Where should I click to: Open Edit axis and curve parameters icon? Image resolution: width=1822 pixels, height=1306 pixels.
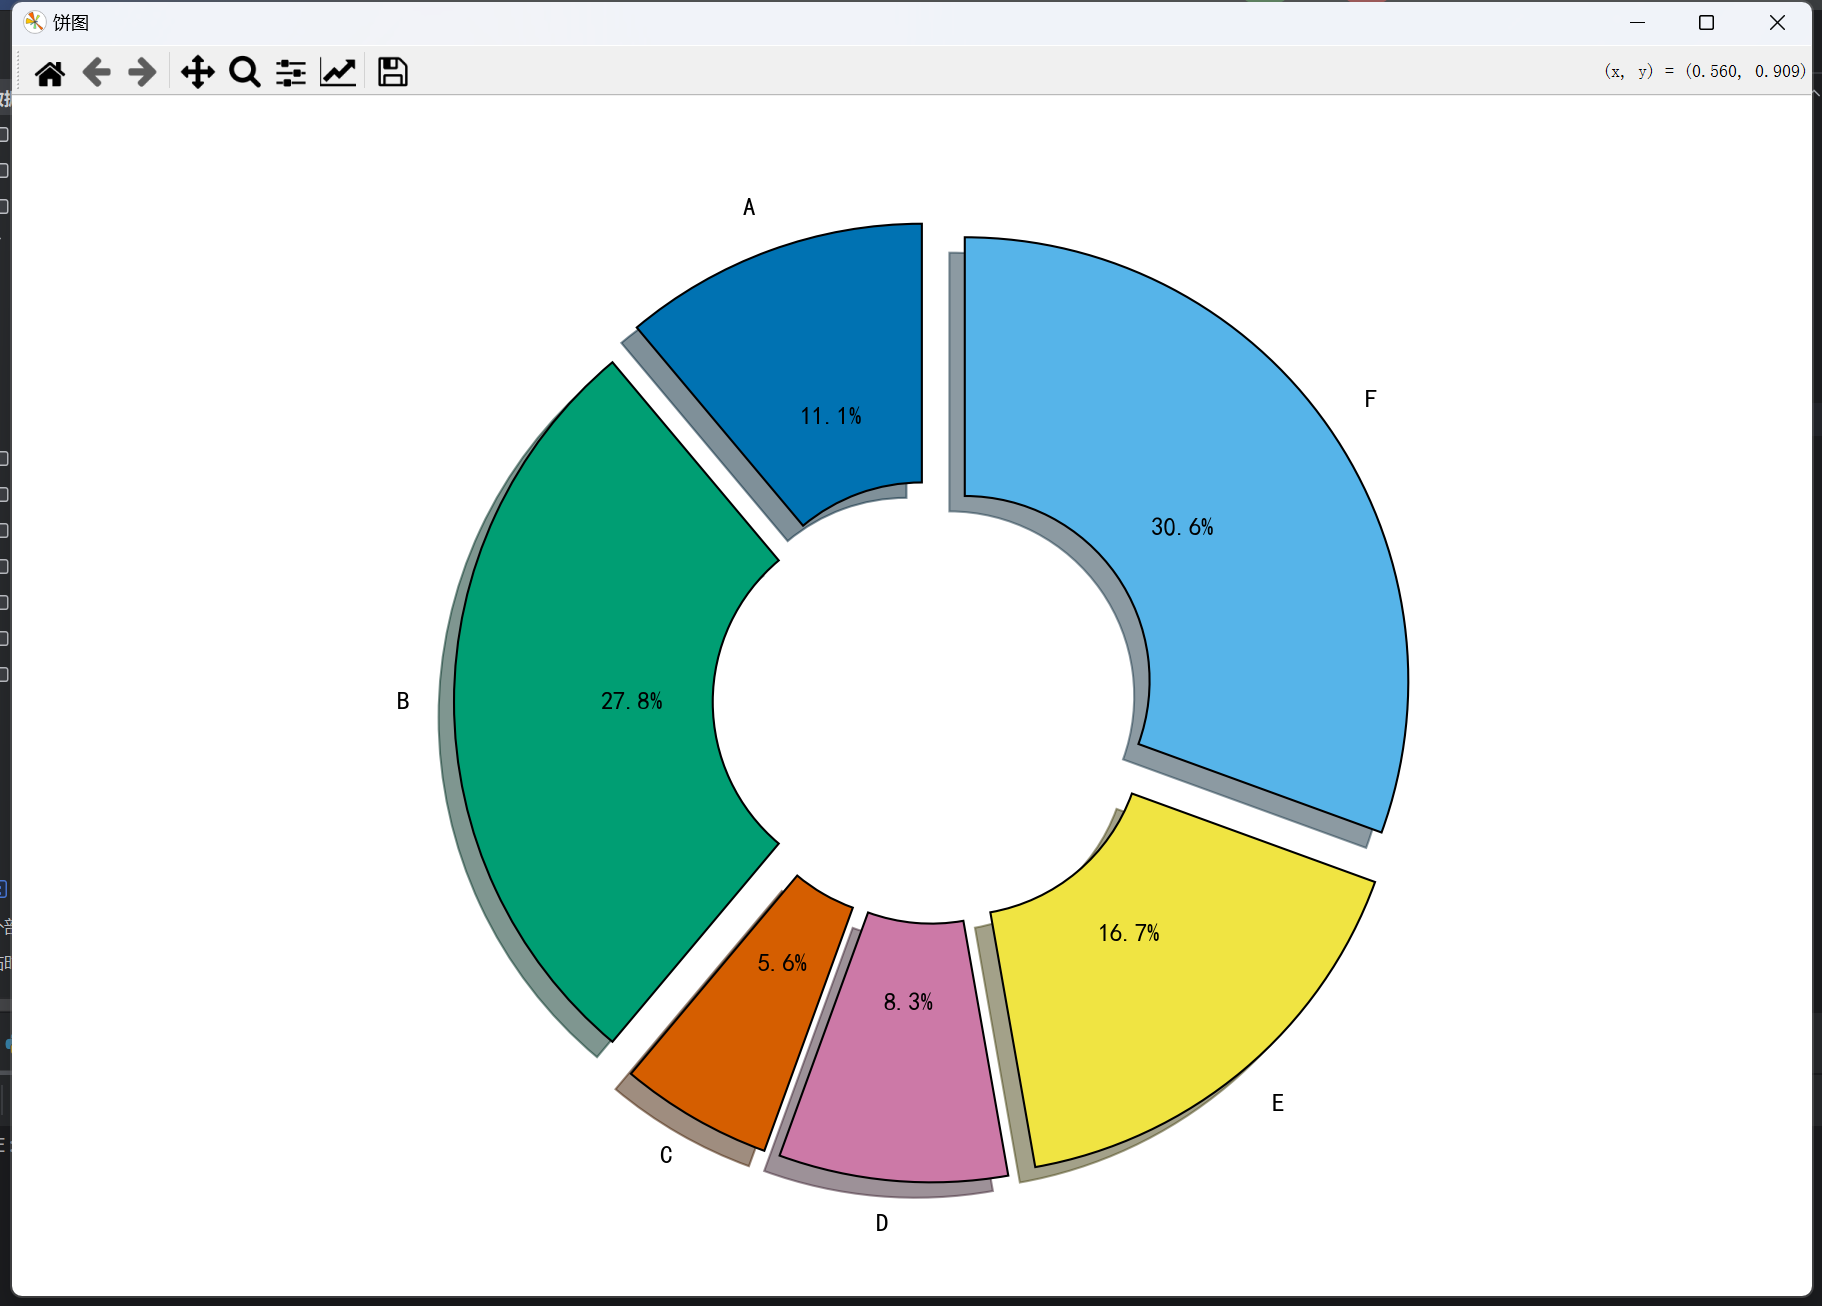tap(338, 72)
